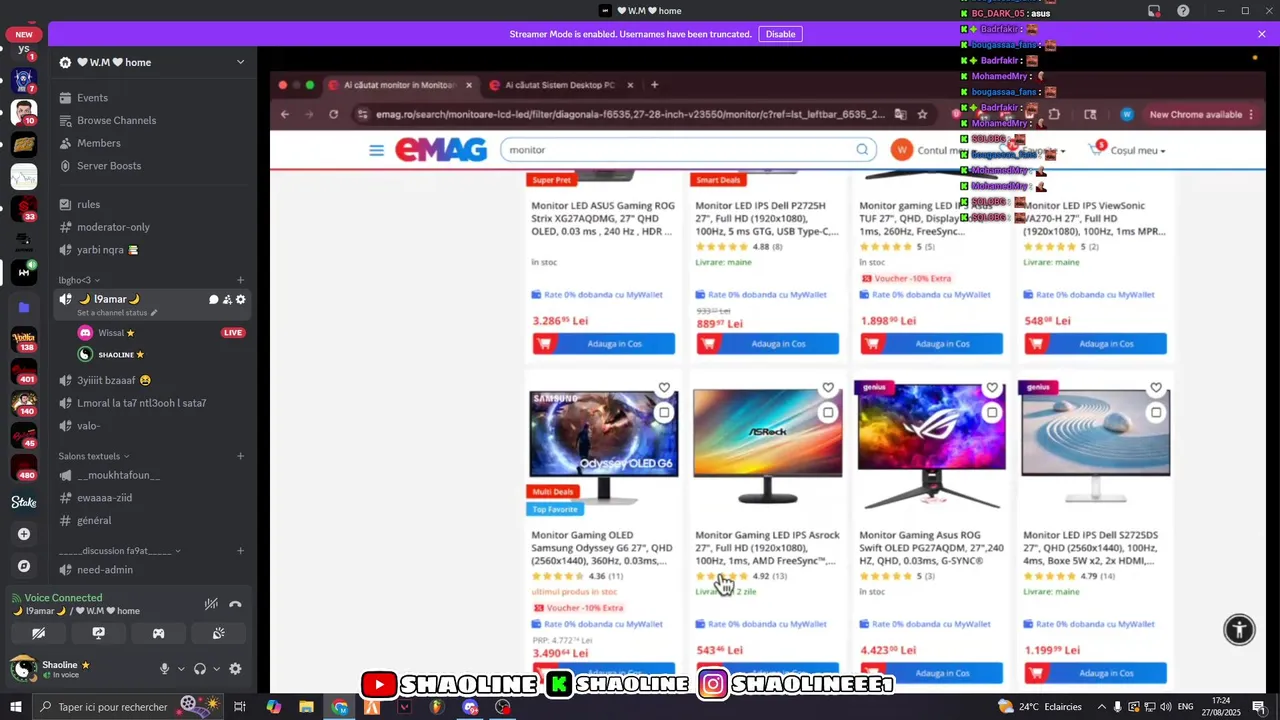Add a server with the plus button
Screen dimensions: 1280x720
point(24,534)
